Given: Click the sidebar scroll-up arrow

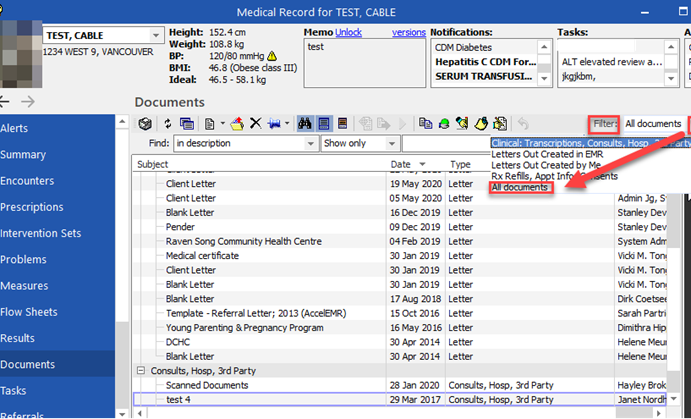Looking at the screenshot, I should pos(122,122).
